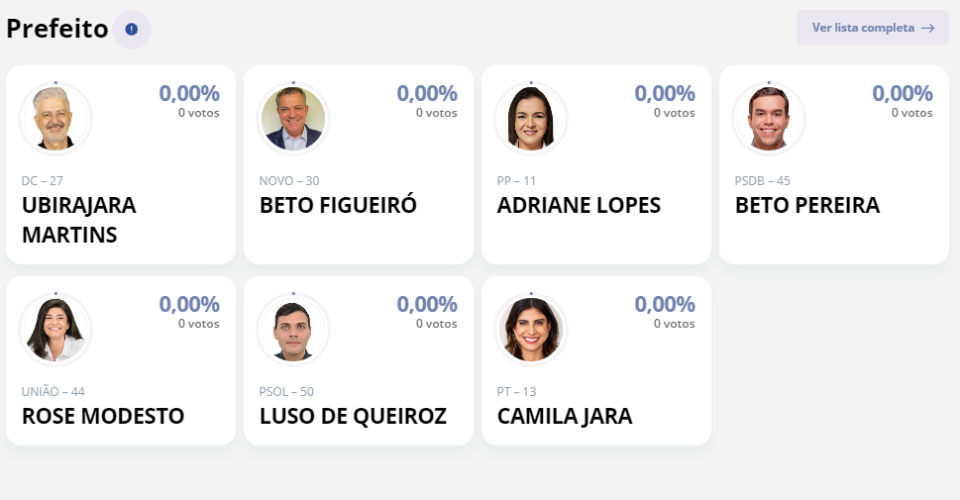Viewport: 960px width, 500px height.
Task: Open Beto Figueiró candidate photo
Action: pyautogui.click(x=293, y=118)
